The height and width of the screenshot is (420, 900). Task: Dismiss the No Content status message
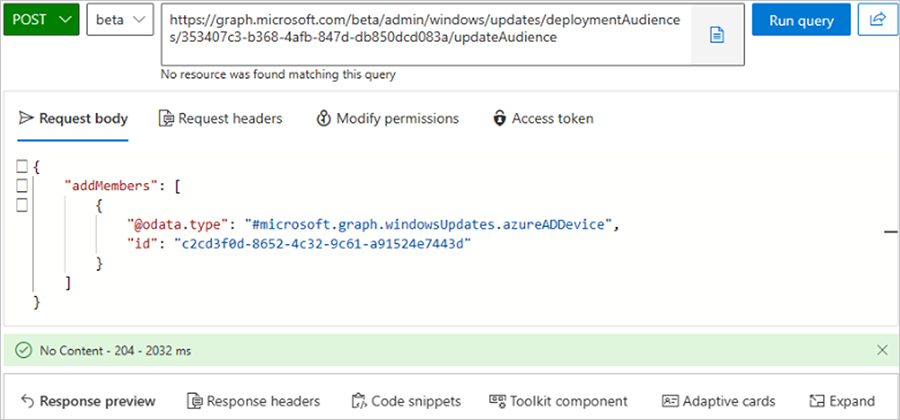coord(881,350)
